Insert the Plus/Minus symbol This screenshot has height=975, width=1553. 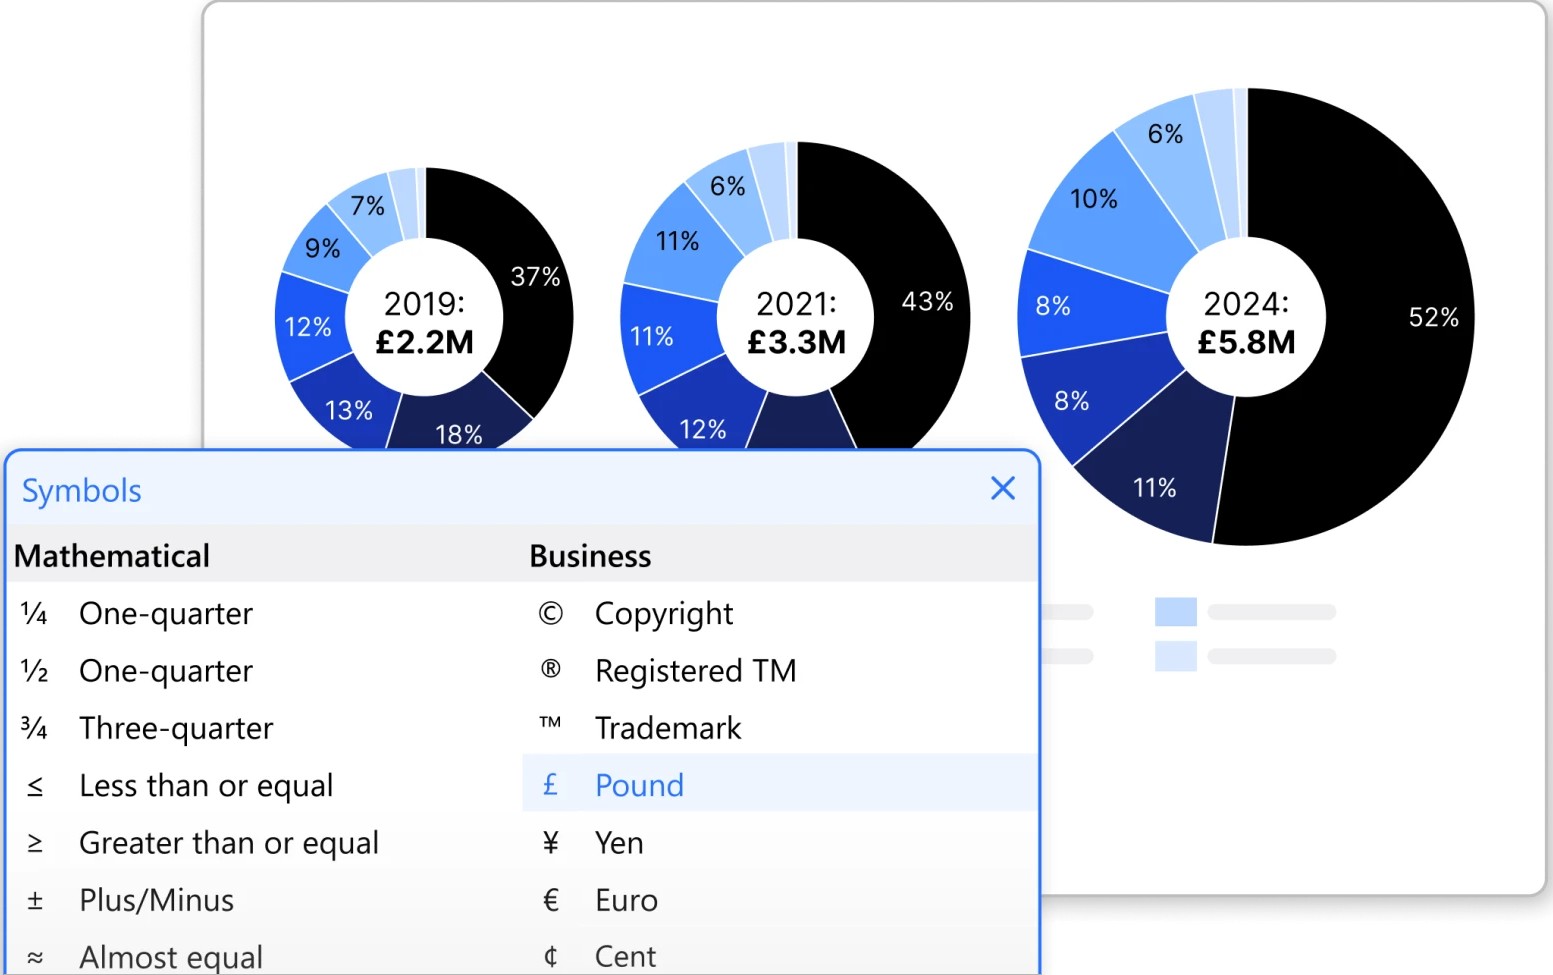(156, 900)
